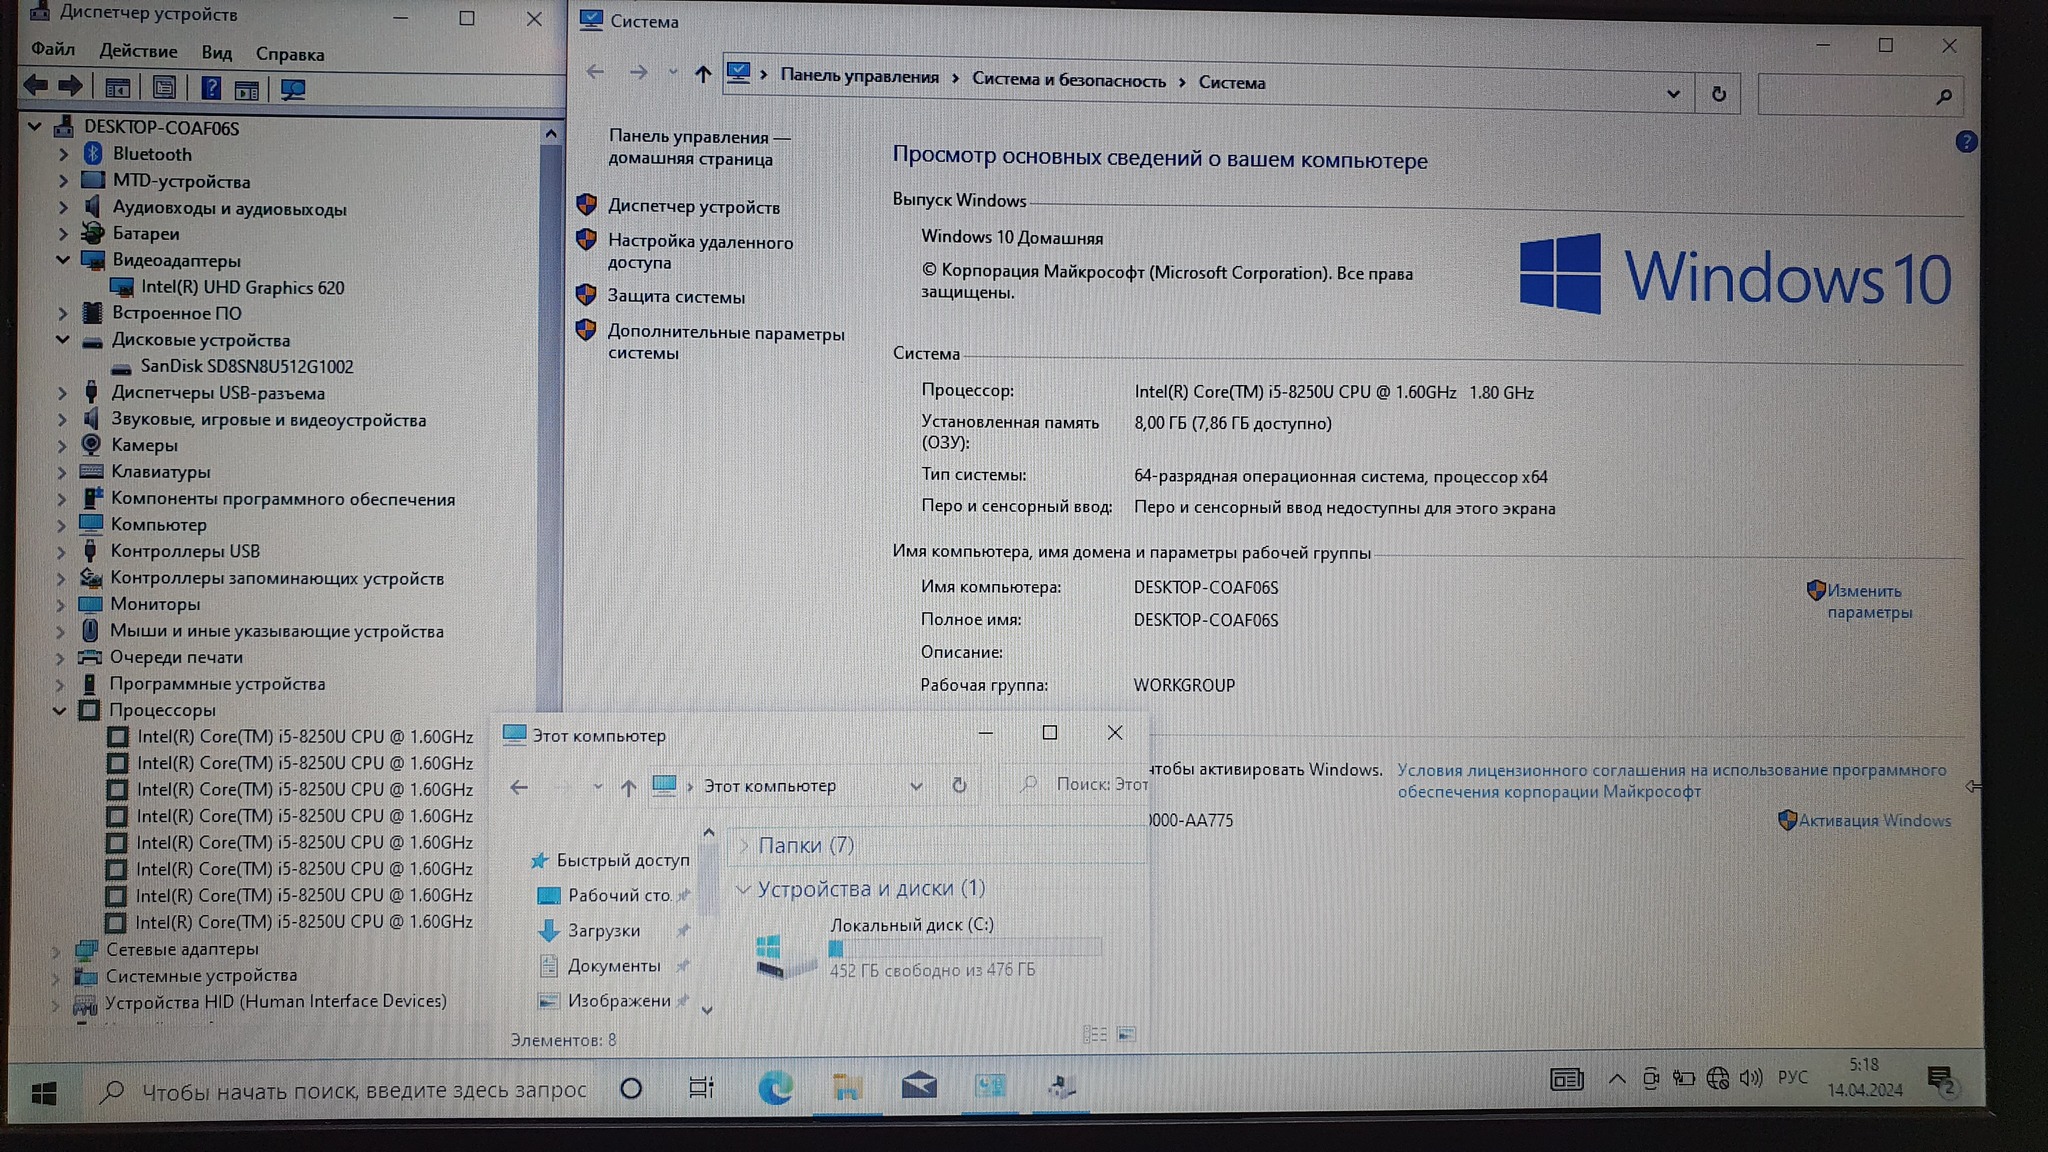Expand the Bluetooth device category
2048x1152 pixels.
(x=63, y=154)
